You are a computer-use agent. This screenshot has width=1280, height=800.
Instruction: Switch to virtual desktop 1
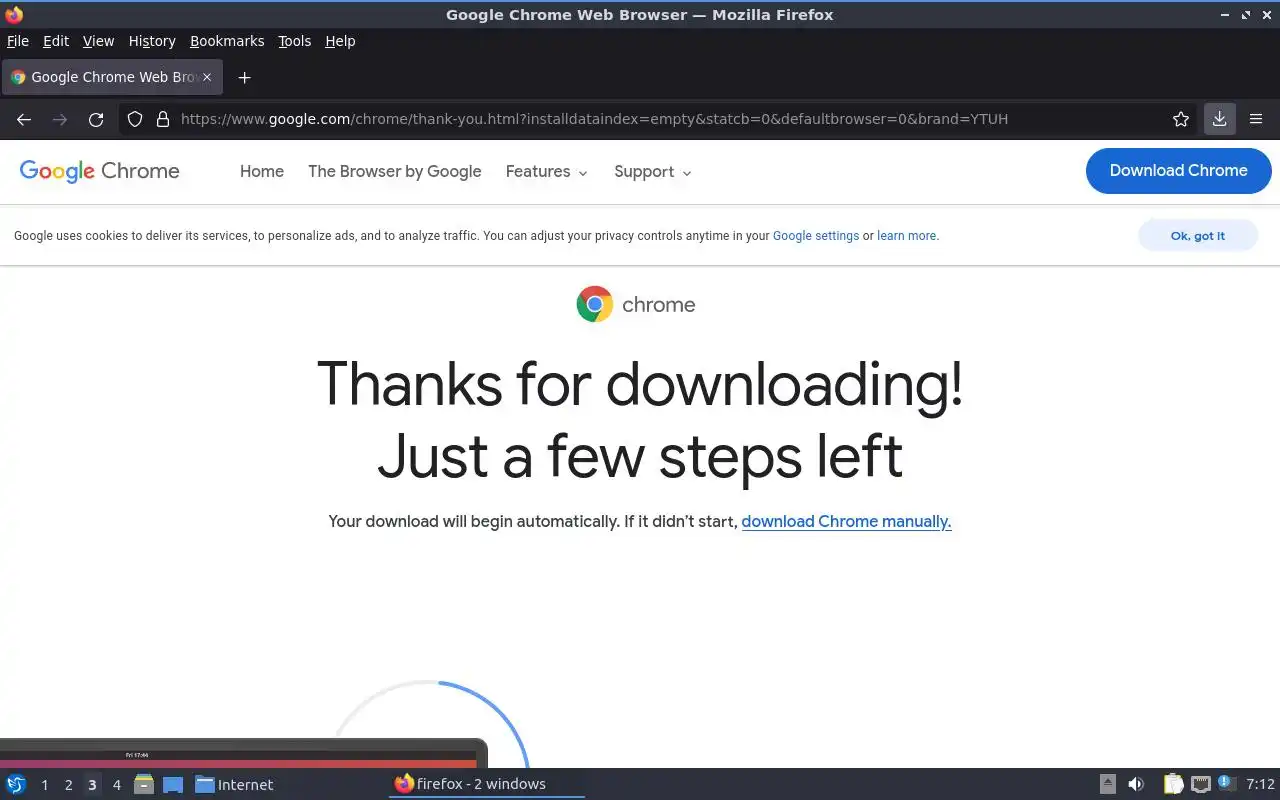(44, 785)
